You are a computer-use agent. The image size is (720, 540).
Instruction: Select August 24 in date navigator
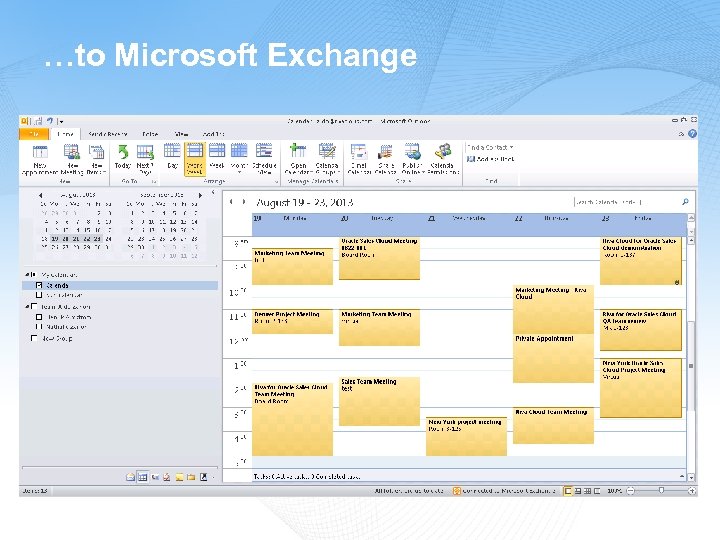[108, 239]
